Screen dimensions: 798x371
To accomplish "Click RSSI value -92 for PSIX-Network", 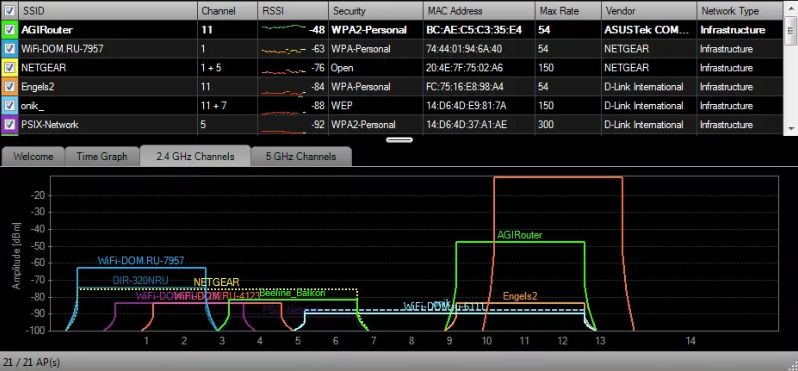I will click(318, 125).
